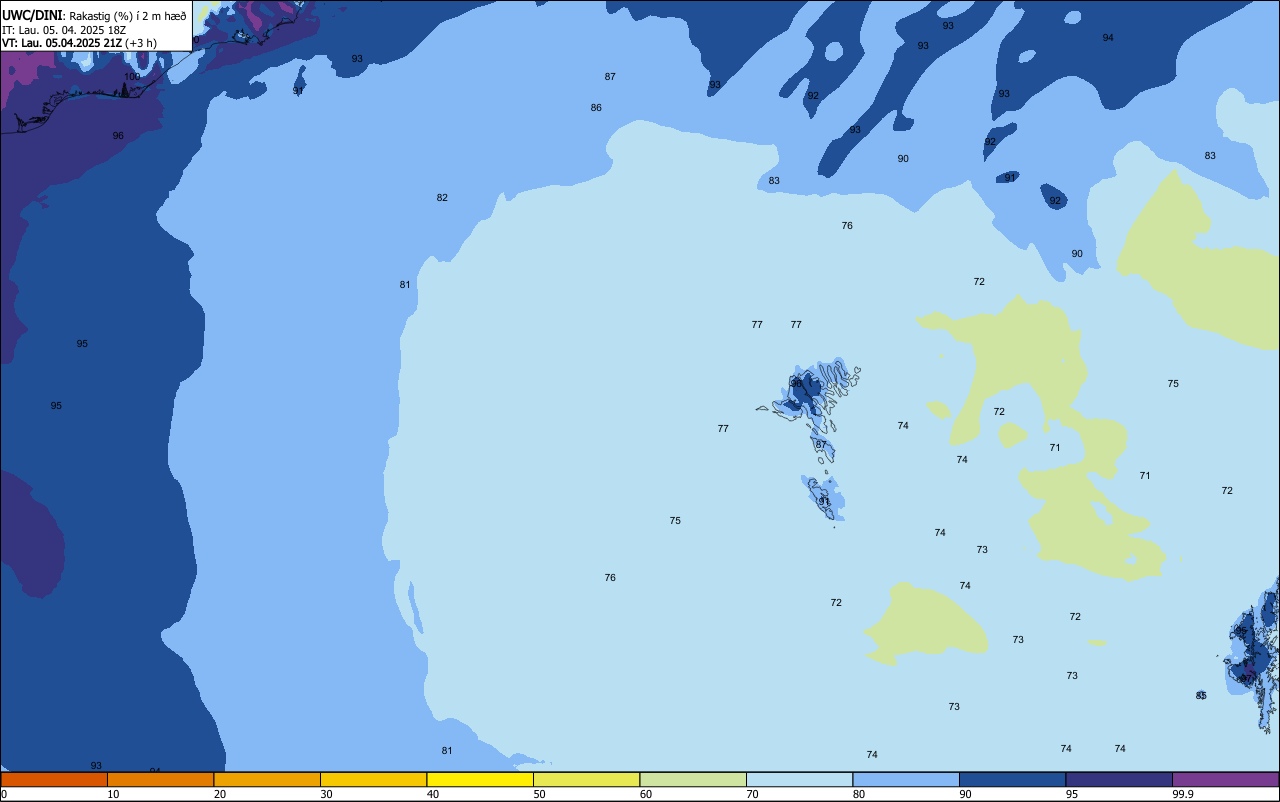Select the "50" legend tick label

pyautogui.click(x=540, y=794)
